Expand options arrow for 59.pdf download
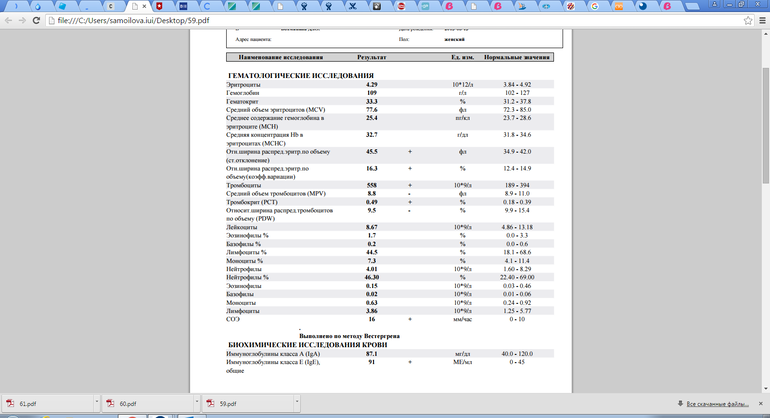Viewport: 770px width, 418px height. click(296, 404)
